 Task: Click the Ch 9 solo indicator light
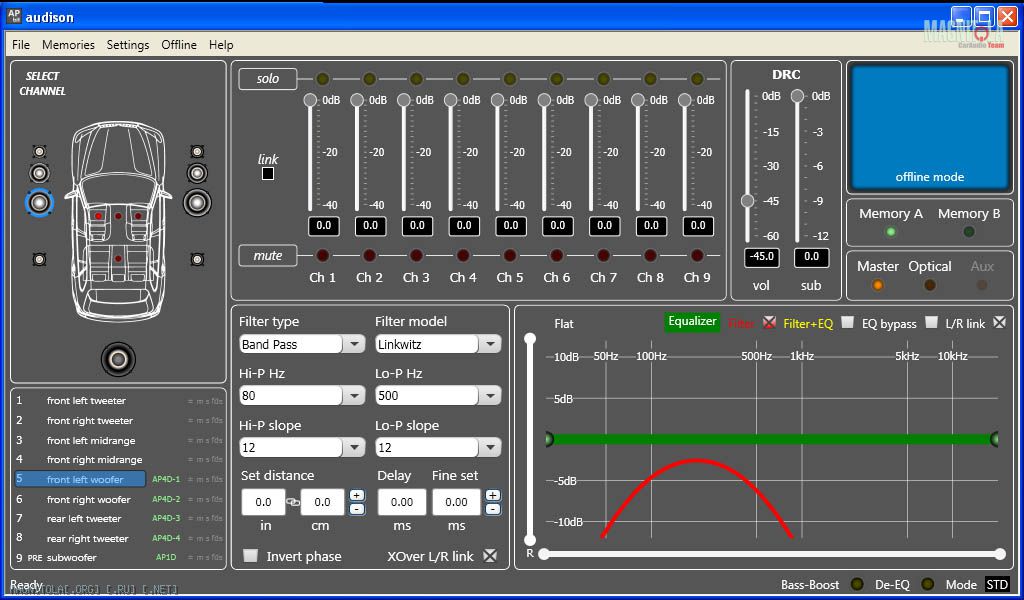(x=697, y=79)
